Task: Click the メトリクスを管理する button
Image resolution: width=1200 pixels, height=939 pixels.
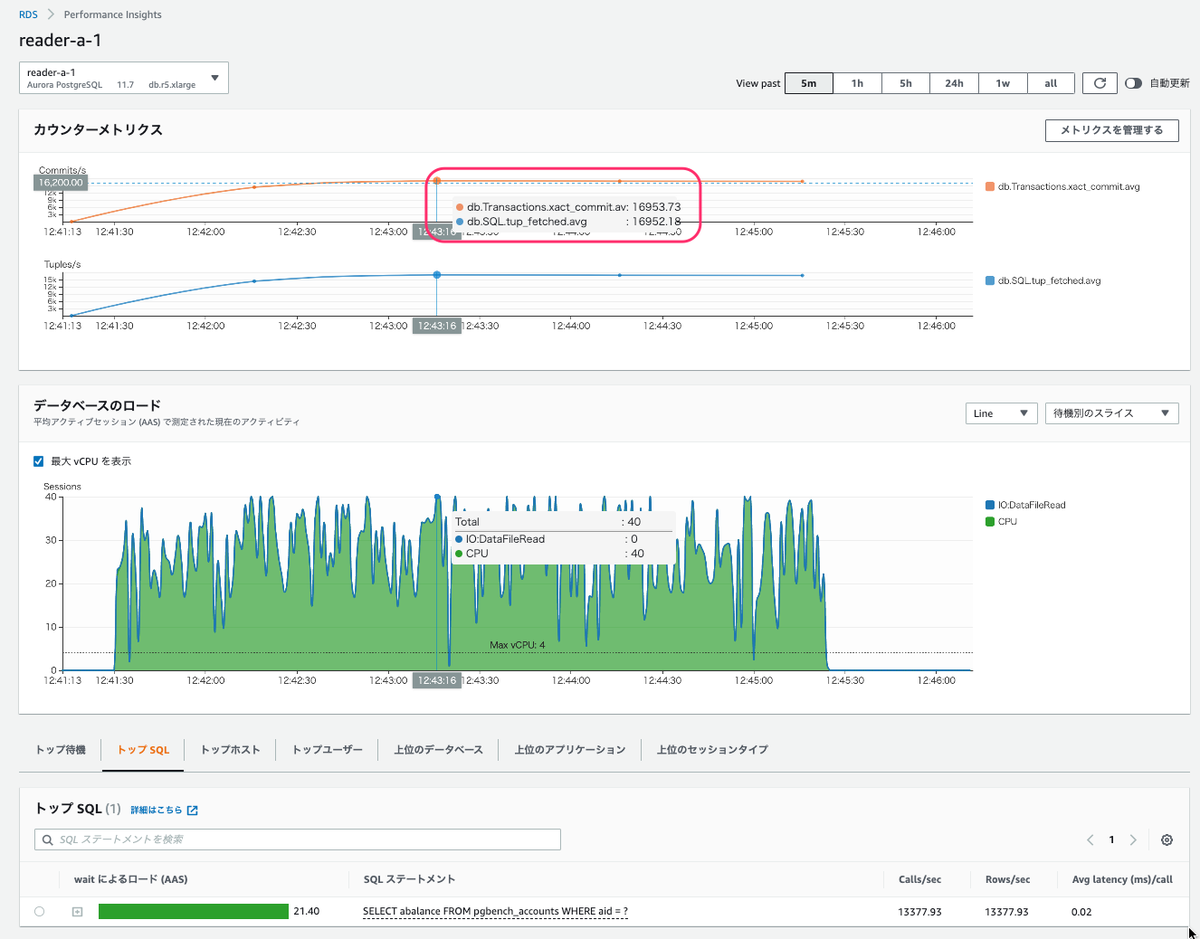Action: pos(1111,130)
